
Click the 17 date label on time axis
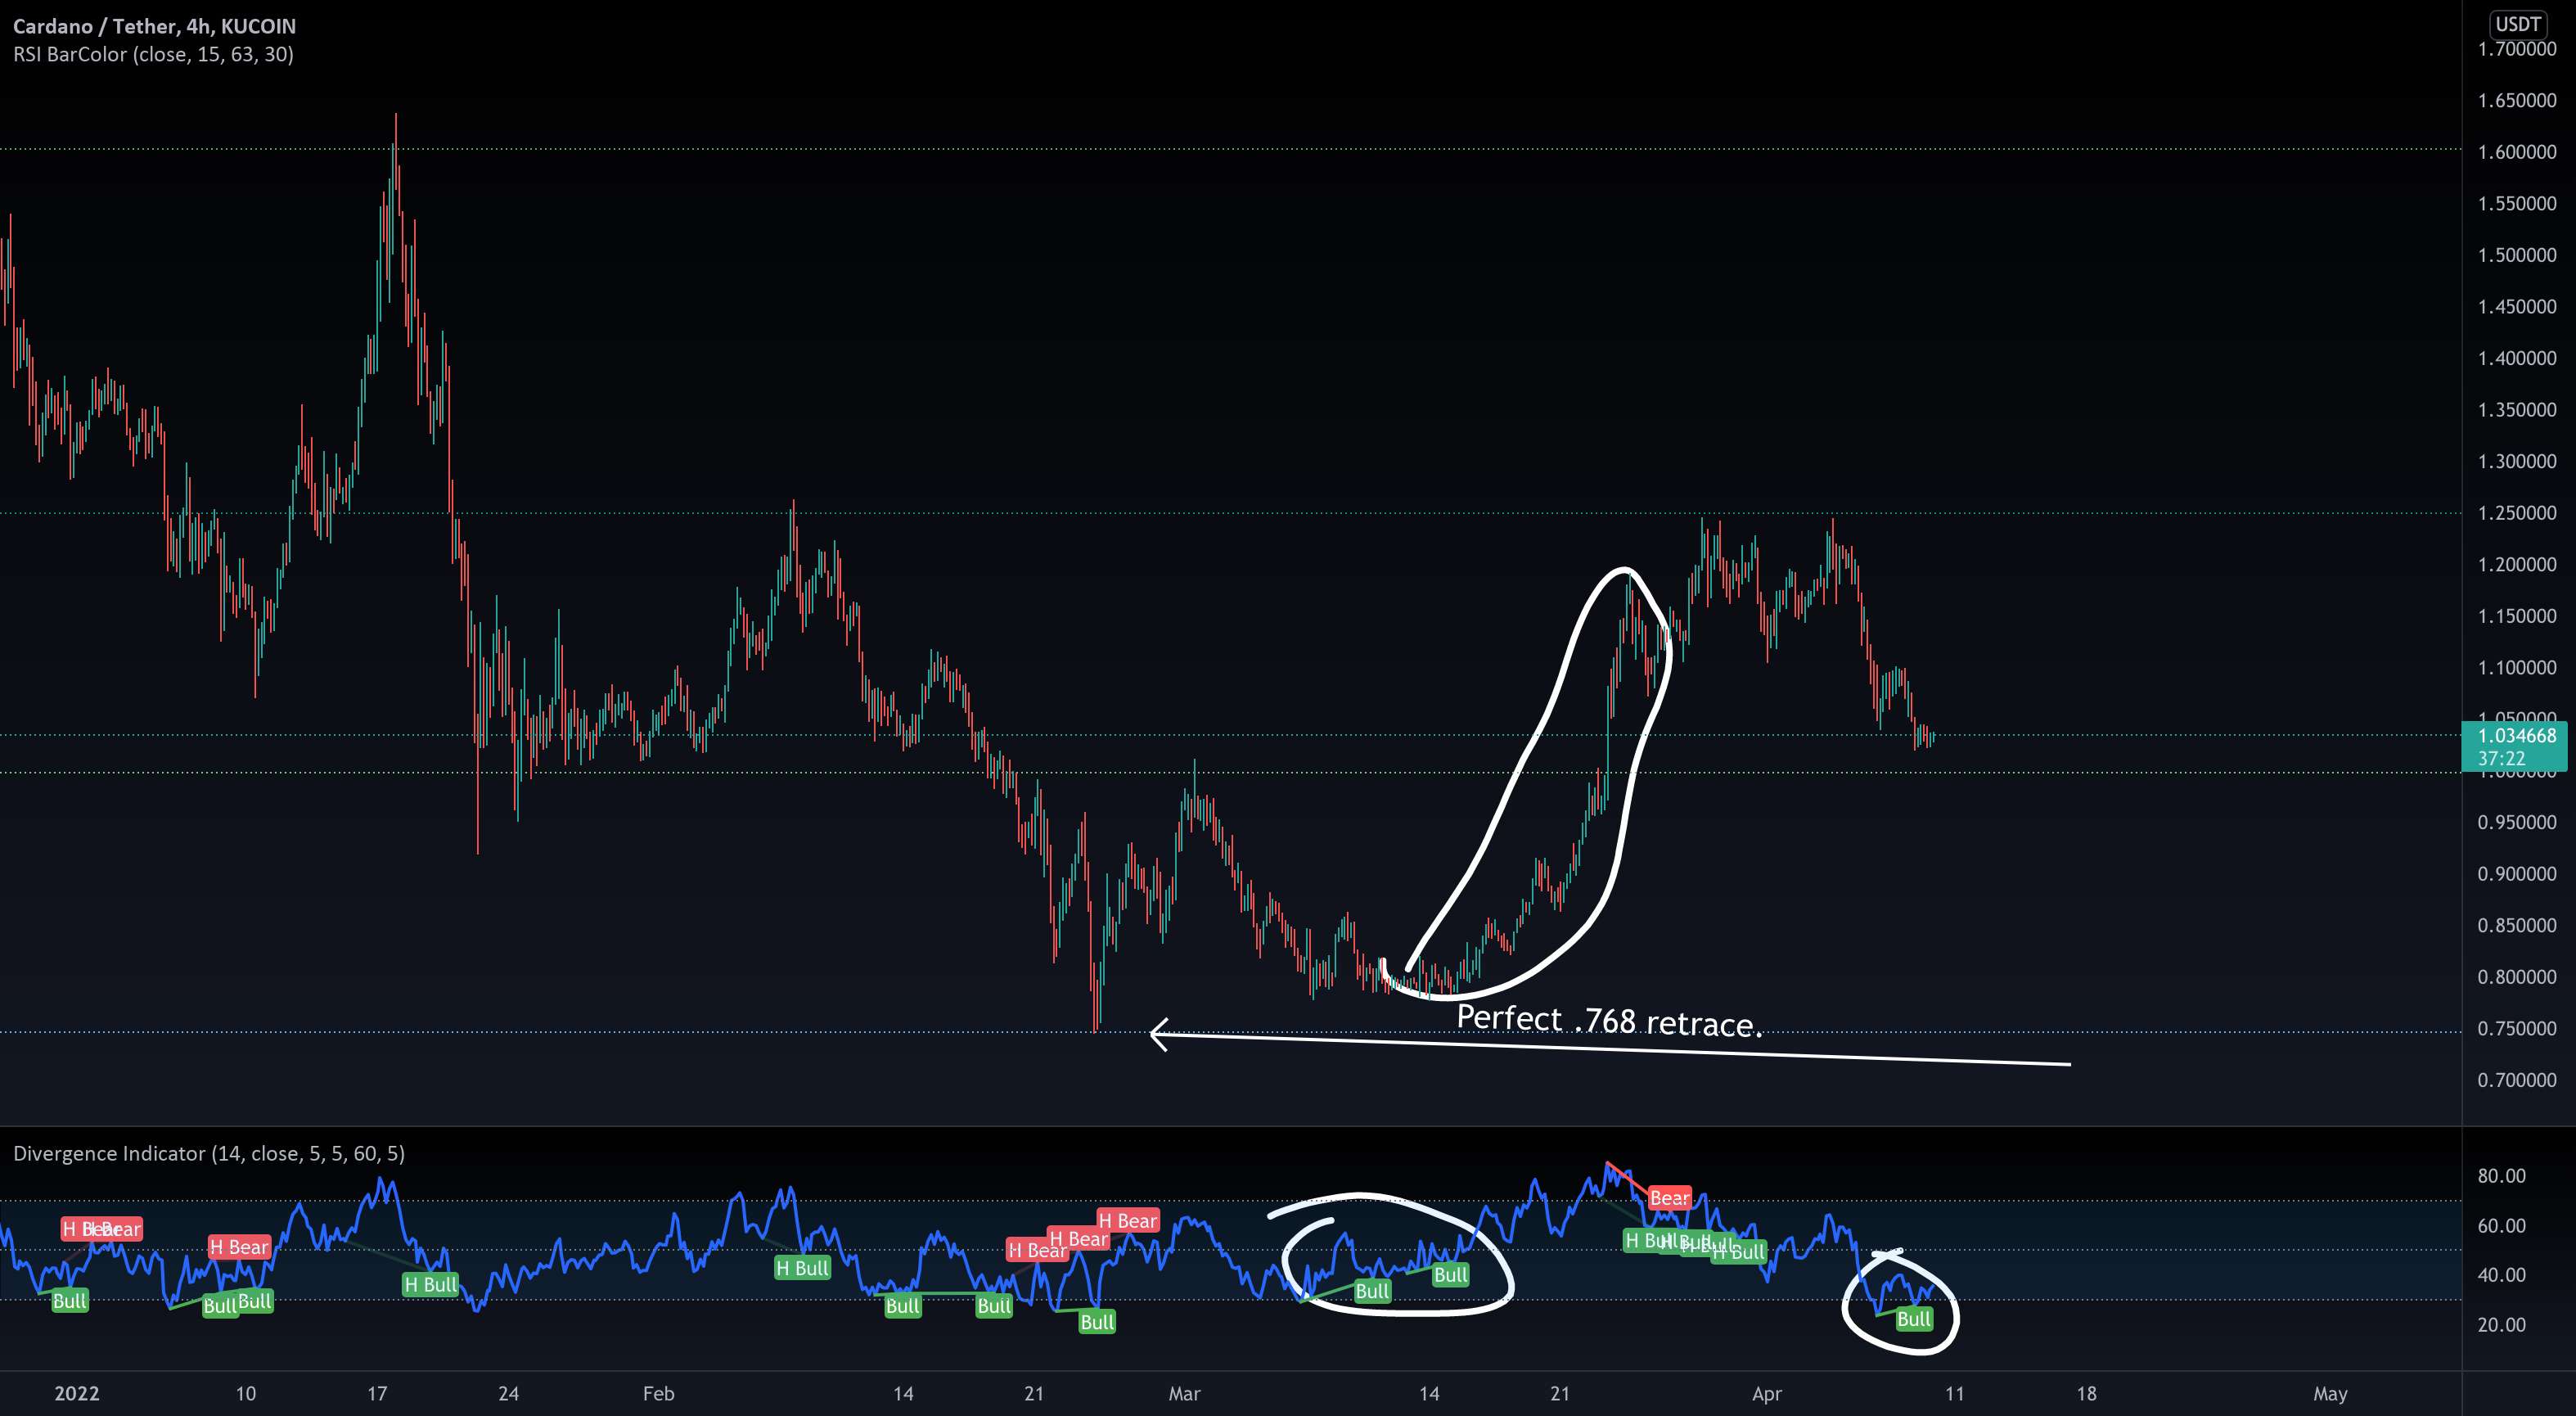click(377, 1394)
